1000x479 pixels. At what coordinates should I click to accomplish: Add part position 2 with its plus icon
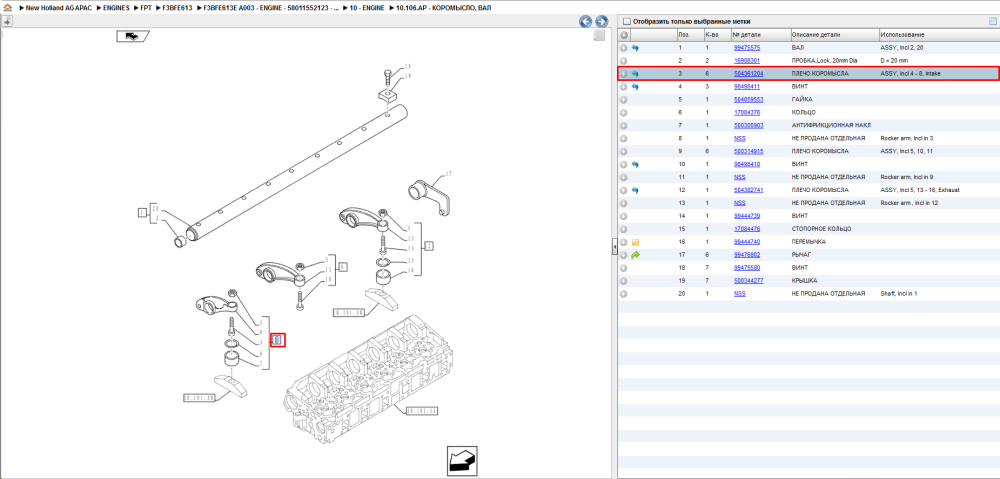coord(624,61)
